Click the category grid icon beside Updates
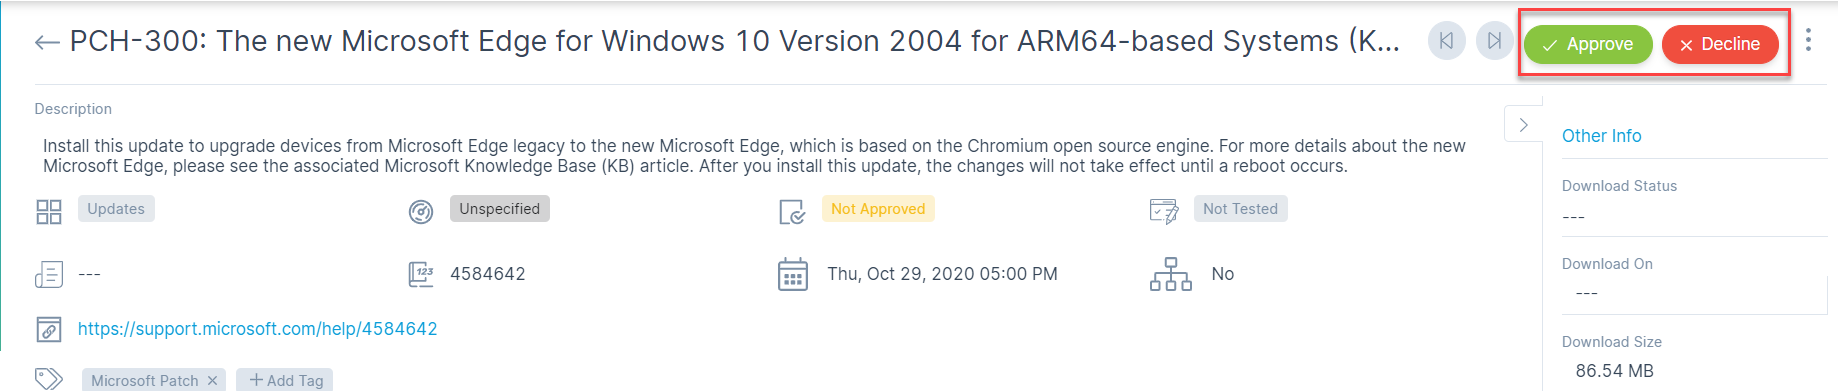Screen dimensions: 1838x391 tap(49, 211)
